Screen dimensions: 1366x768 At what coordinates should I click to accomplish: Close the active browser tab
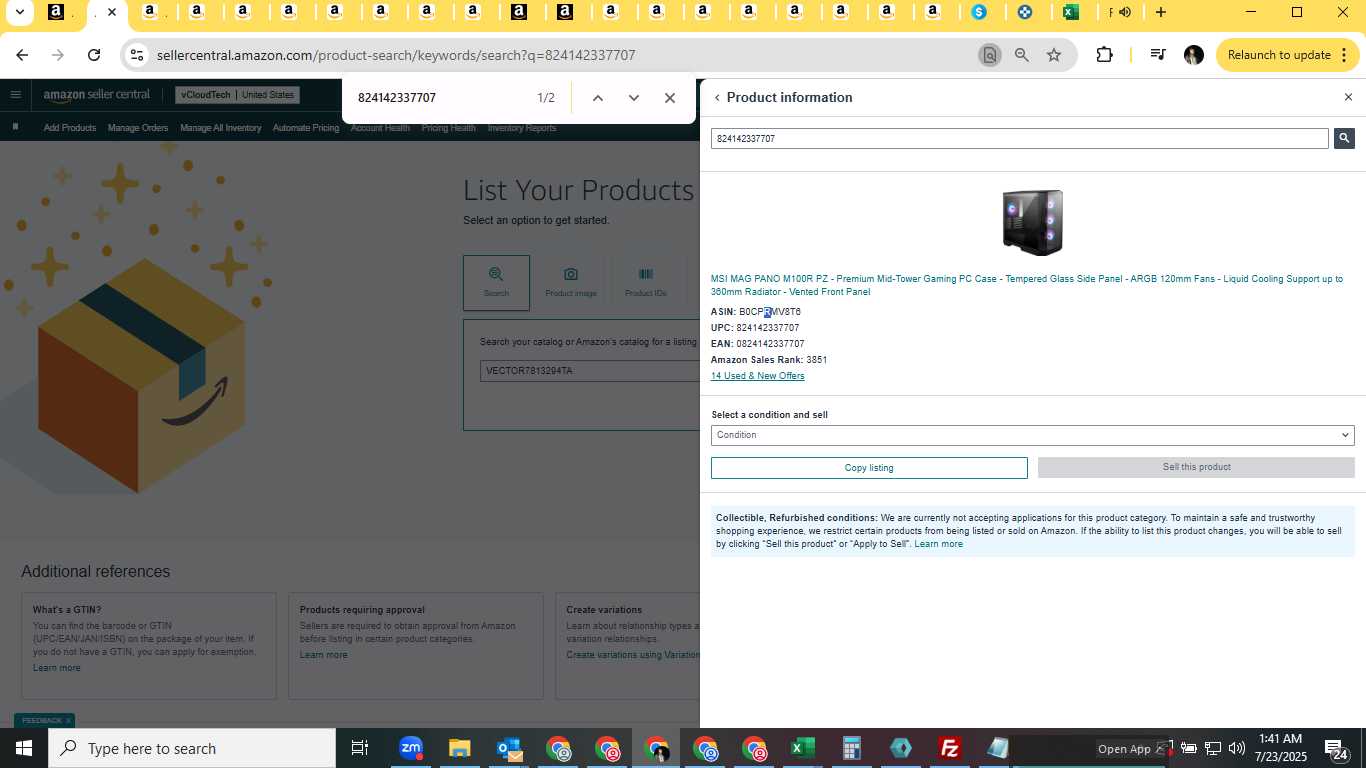pos(112,12)
